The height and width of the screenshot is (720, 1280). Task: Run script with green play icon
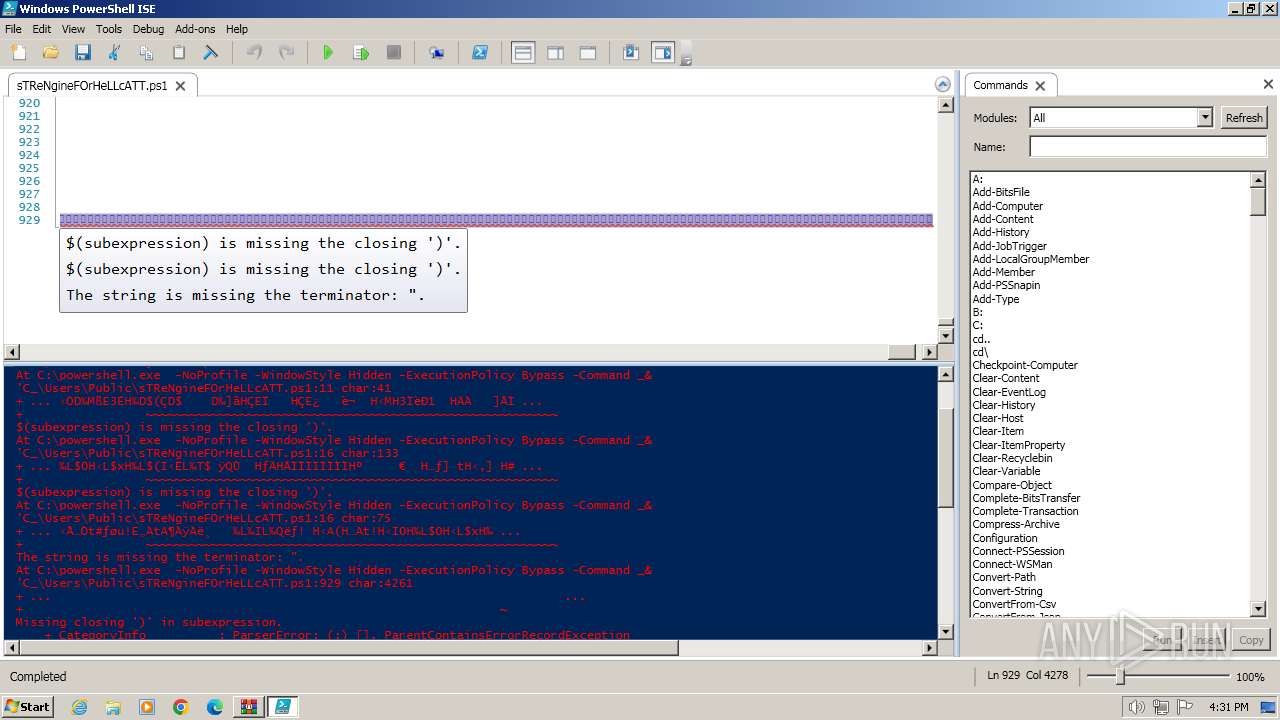pos(328,52)
